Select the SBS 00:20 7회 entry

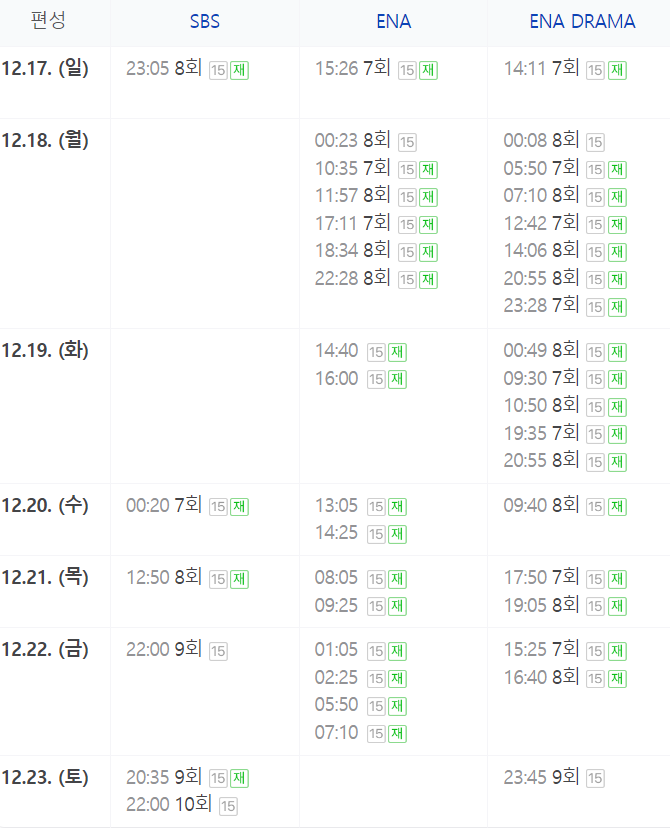(164, 505)
